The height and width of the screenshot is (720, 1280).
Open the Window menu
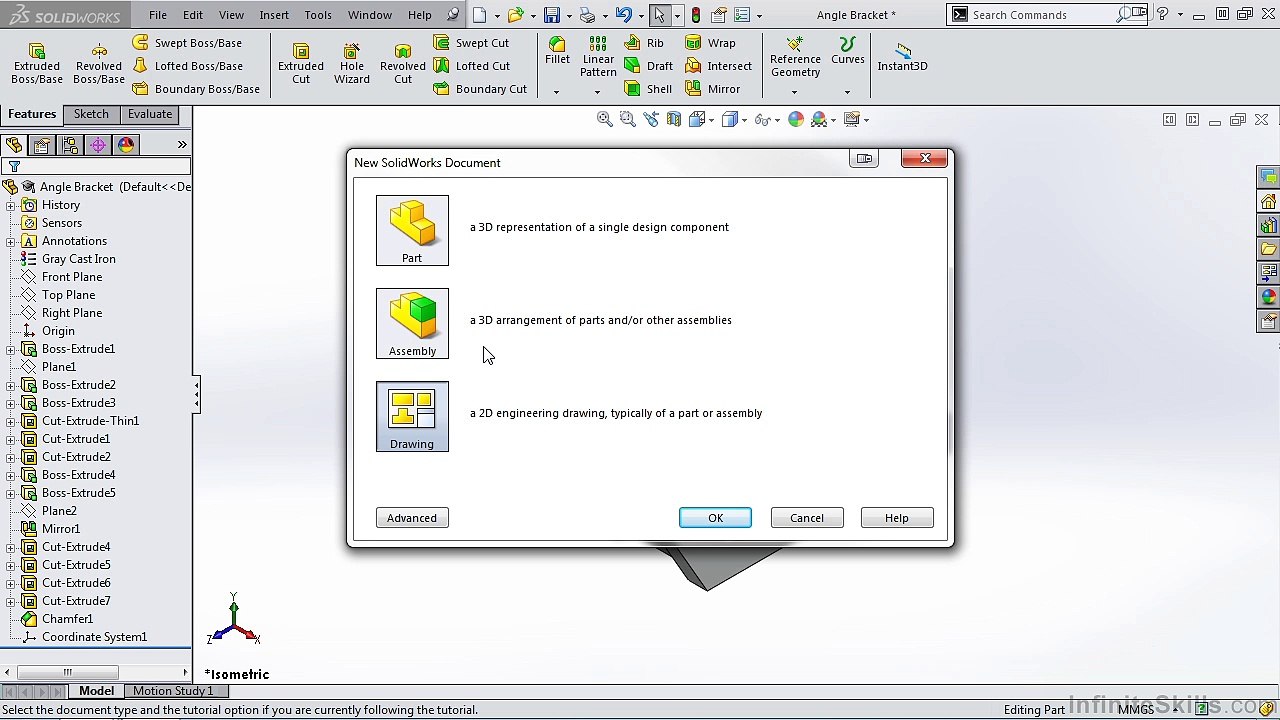(370, 15)
